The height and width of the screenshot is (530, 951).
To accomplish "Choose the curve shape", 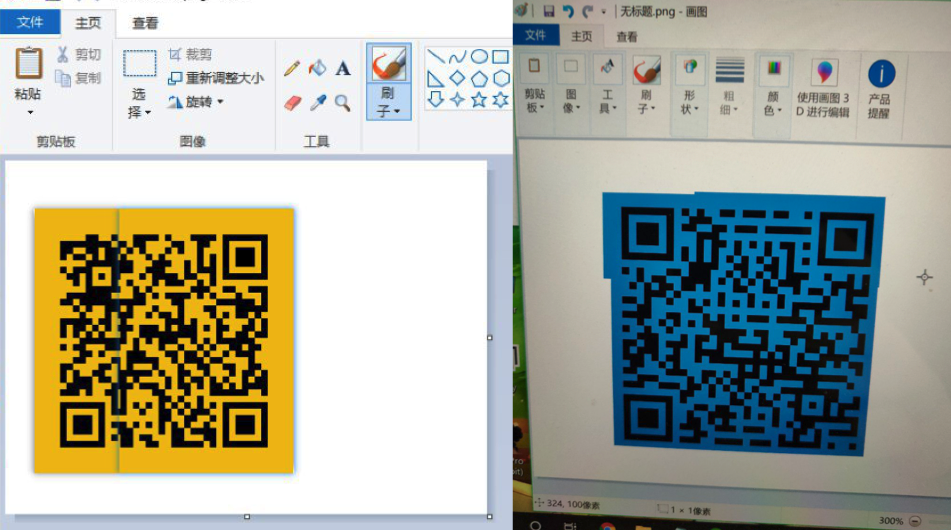I will 457,57.
